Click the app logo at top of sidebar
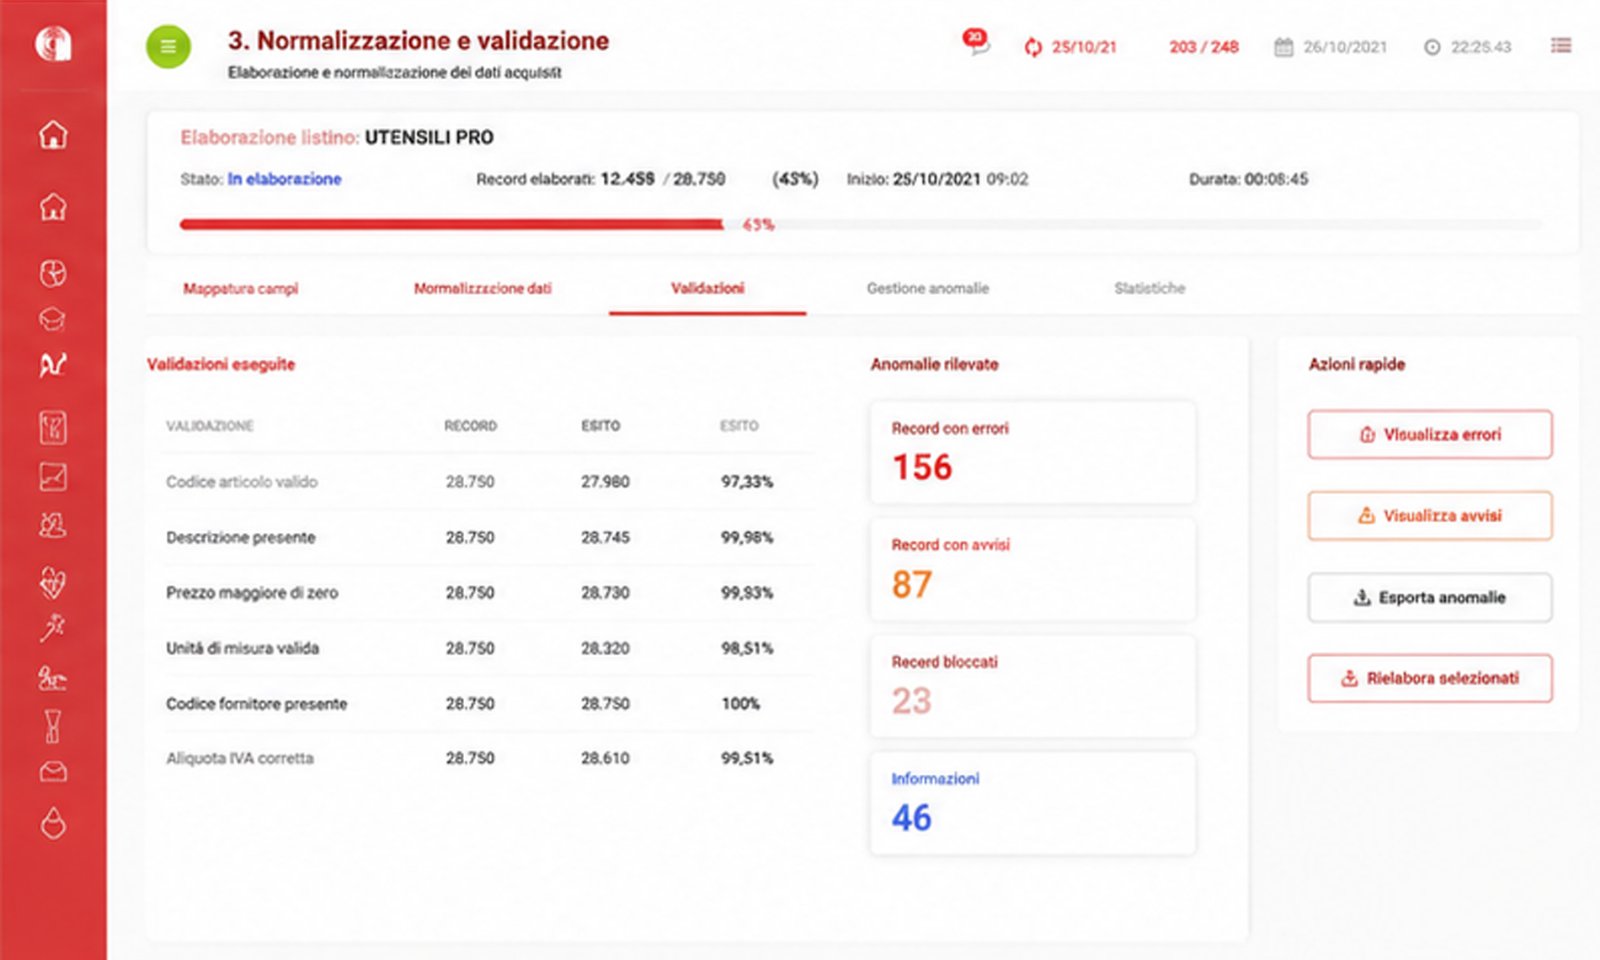This screenshot has width=1600, height=960. [53, 43]
